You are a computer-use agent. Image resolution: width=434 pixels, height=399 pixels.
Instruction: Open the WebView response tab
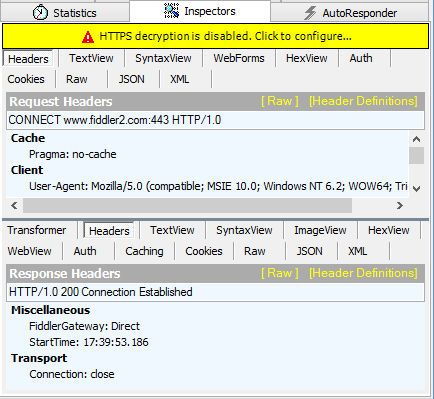(30, 251)
